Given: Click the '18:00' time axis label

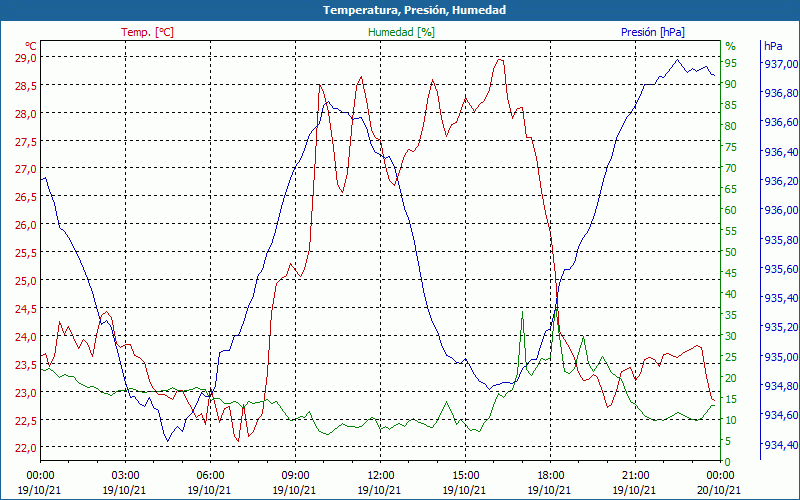Looking at the screenshot, I should (x=550, y=476).
